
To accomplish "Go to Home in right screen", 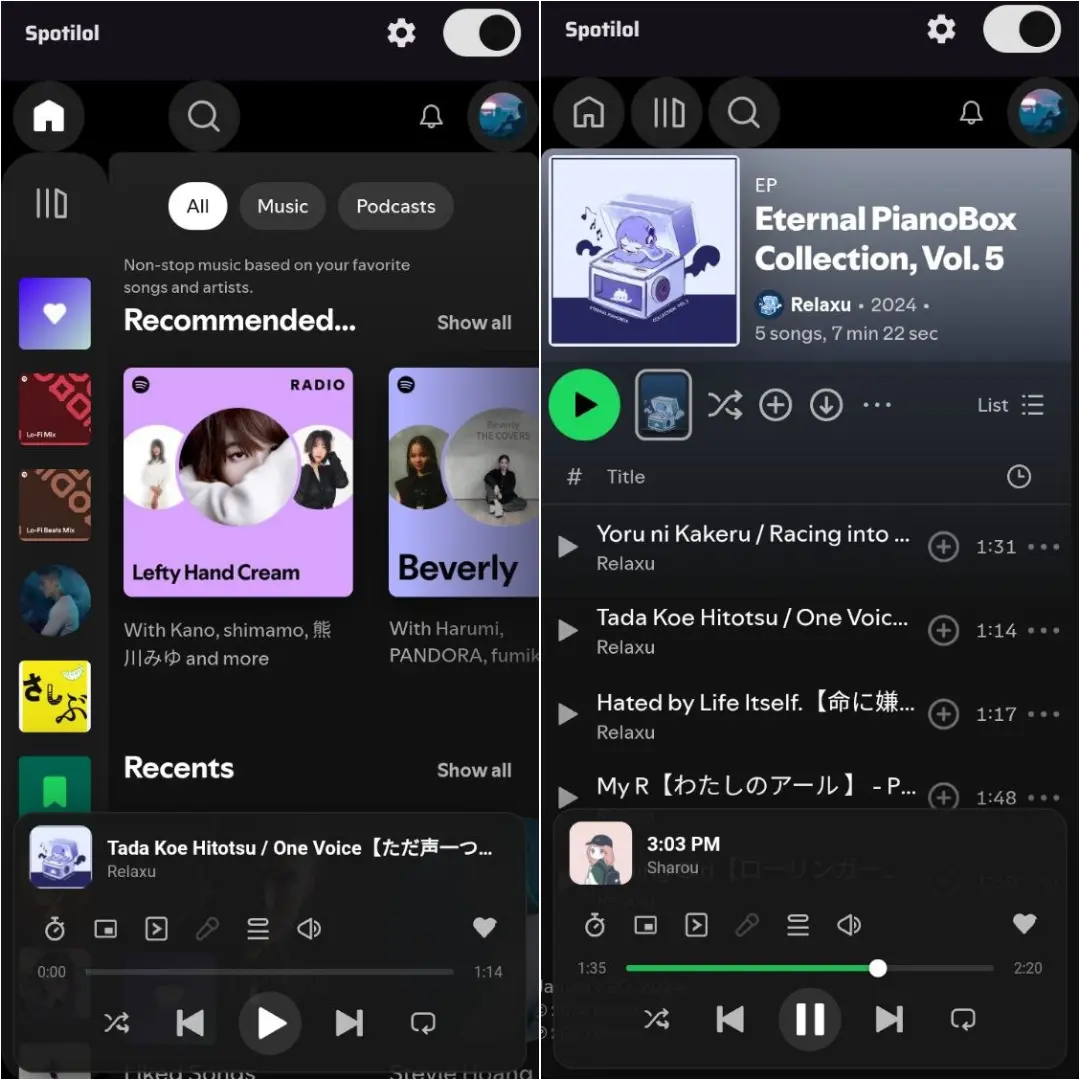I will coord(589,112).
